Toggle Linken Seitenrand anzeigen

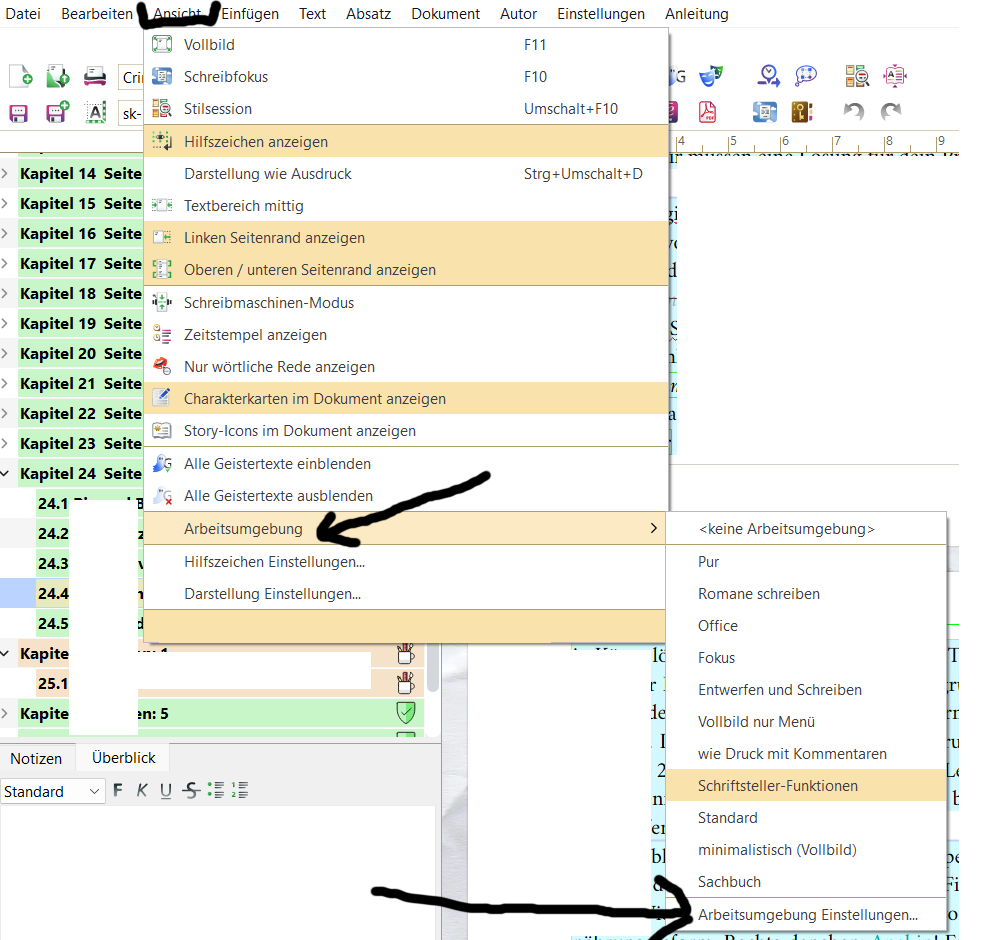point(274,238)
